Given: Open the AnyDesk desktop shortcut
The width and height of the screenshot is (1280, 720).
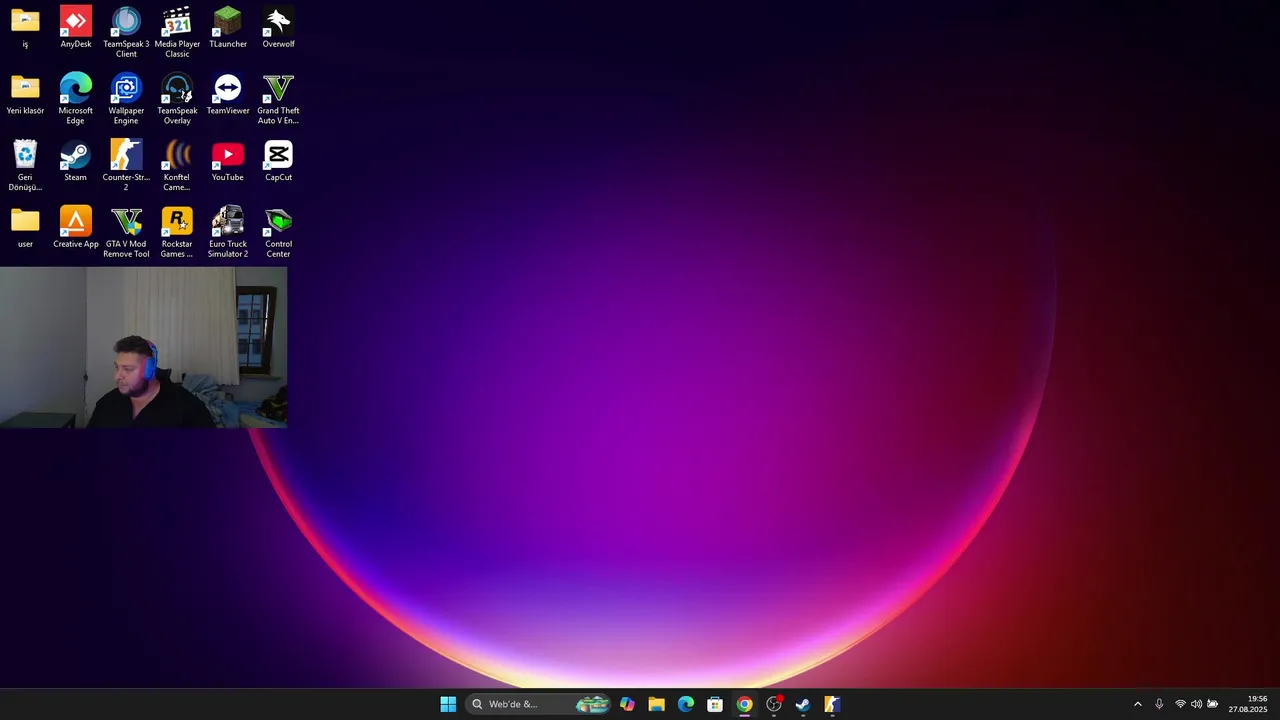Looking at the screenshot, I should (76, 27).
